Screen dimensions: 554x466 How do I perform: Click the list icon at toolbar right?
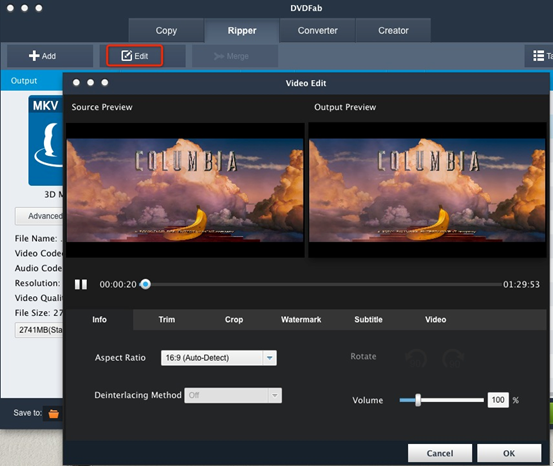click(538, 56)
